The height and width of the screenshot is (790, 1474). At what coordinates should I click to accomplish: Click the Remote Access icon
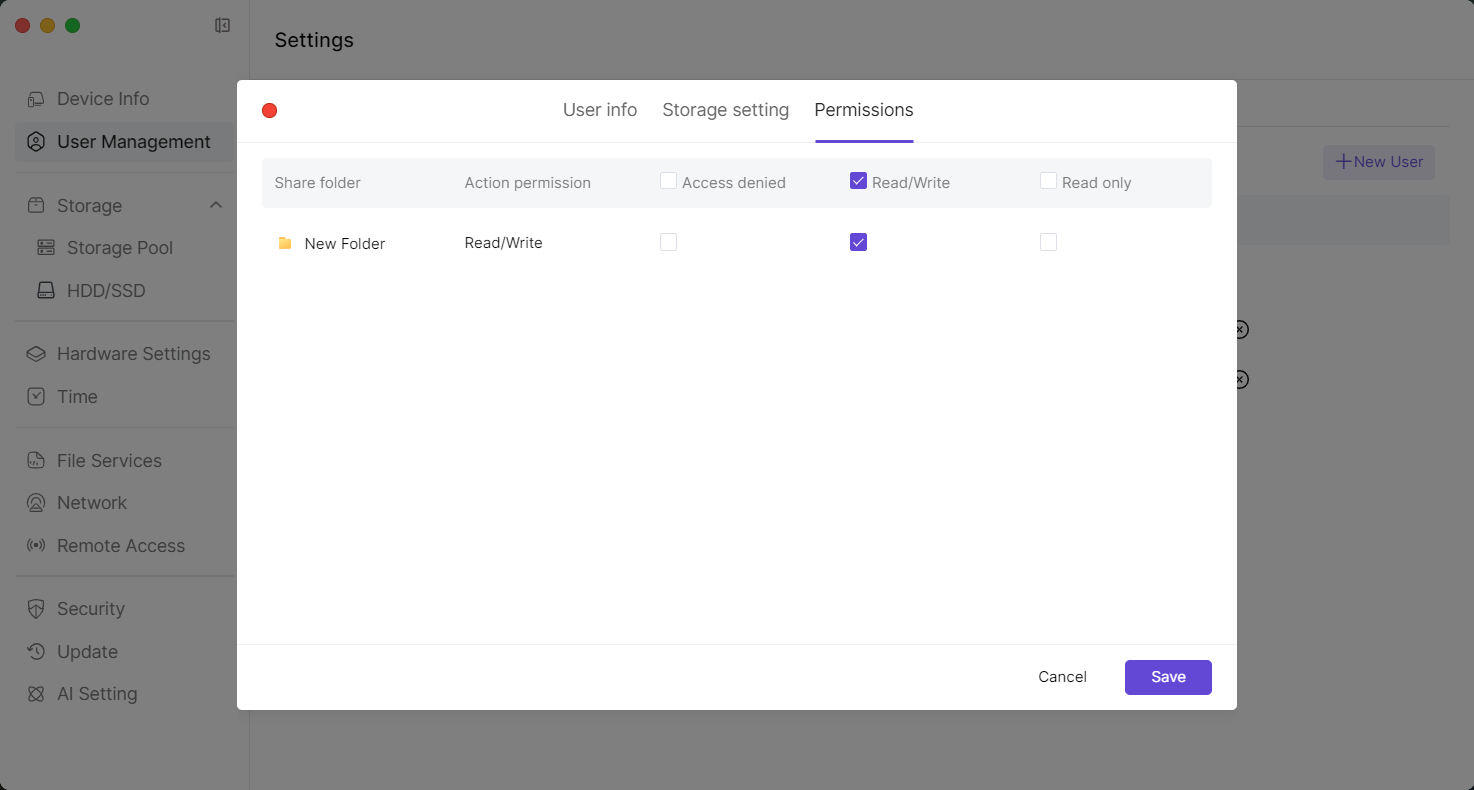36,546
